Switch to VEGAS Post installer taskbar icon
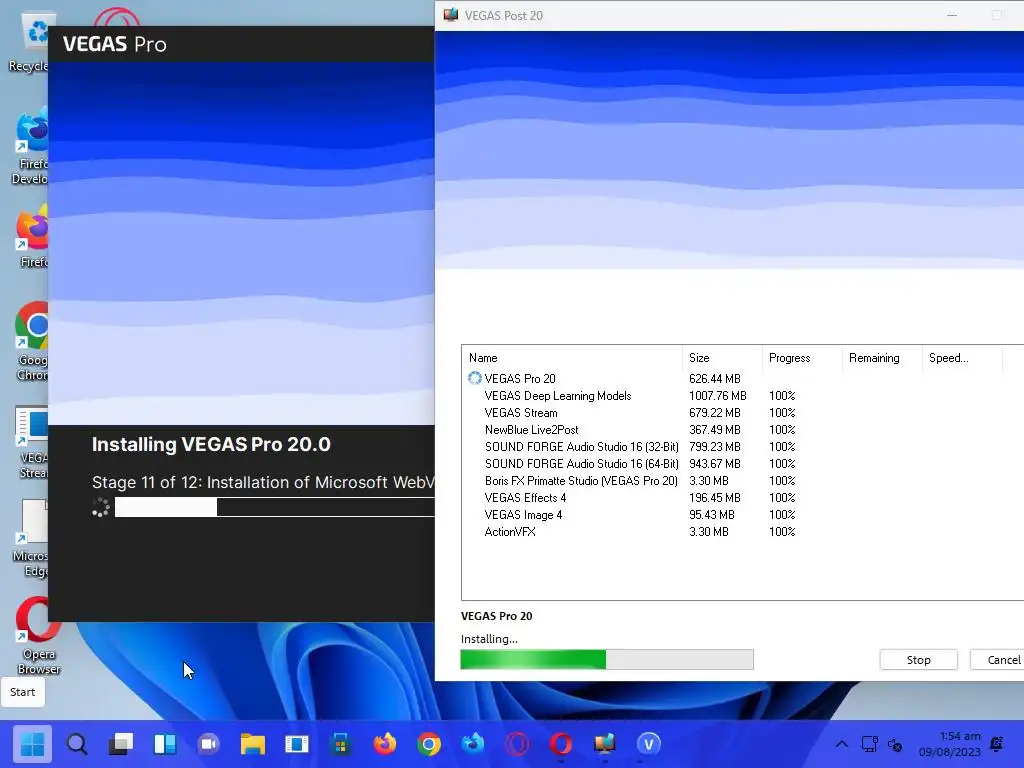Screen dimensions: 1024x768 point(605,743)
